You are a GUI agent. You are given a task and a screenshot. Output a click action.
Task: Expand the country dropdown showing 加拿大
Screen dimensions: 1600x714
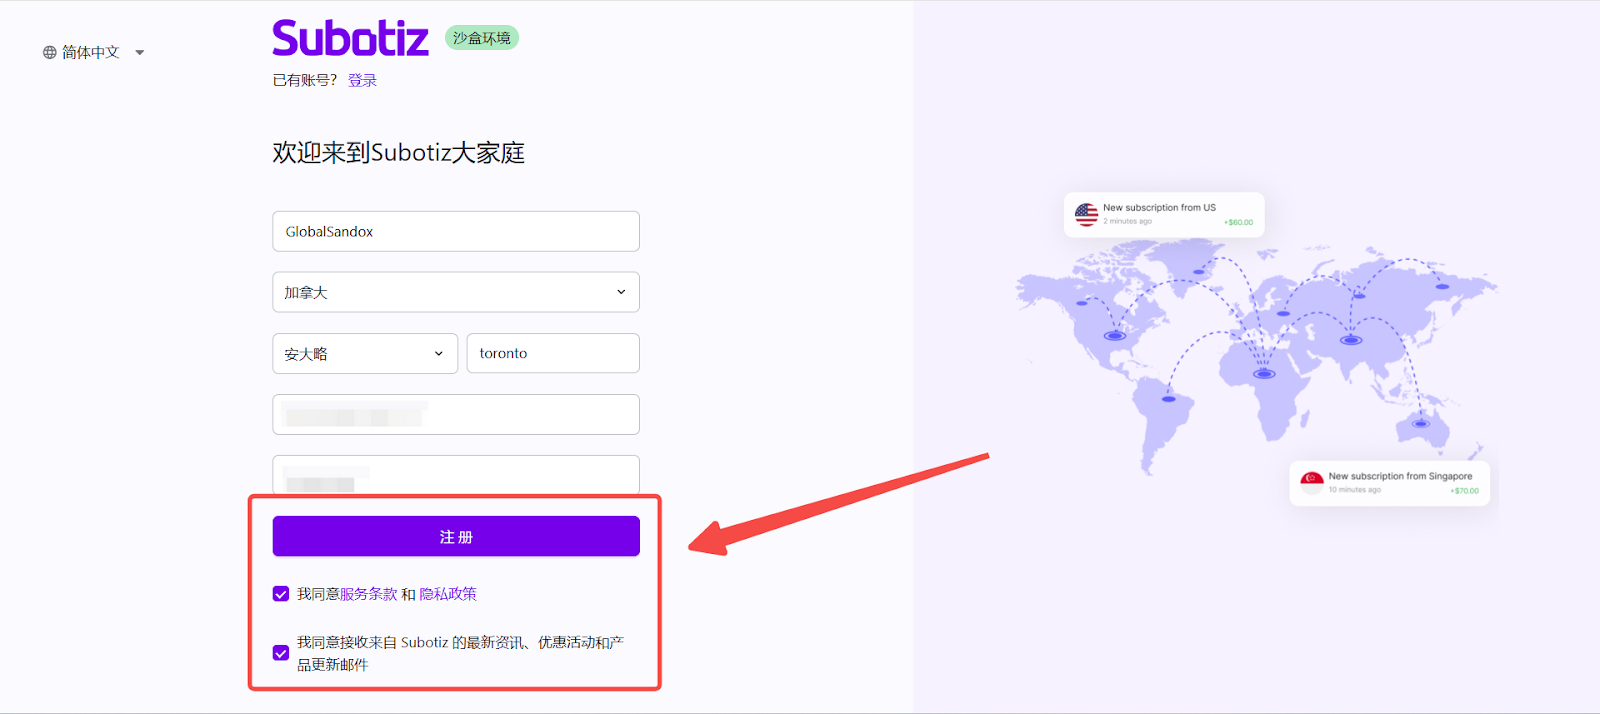click(456, 292)
